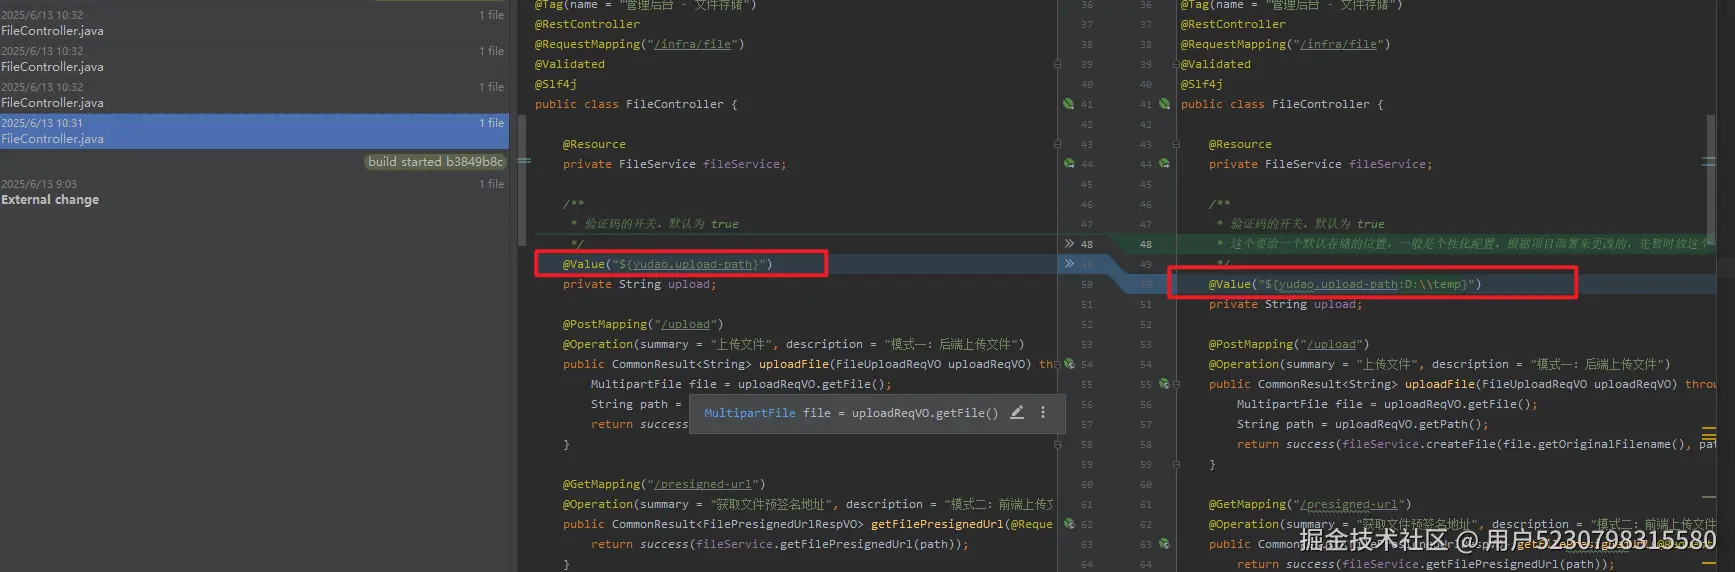Click 'MultipartFile file = uploadReqVO.getFile()' popup text
1735x572 pixels.
pos(851,413)
